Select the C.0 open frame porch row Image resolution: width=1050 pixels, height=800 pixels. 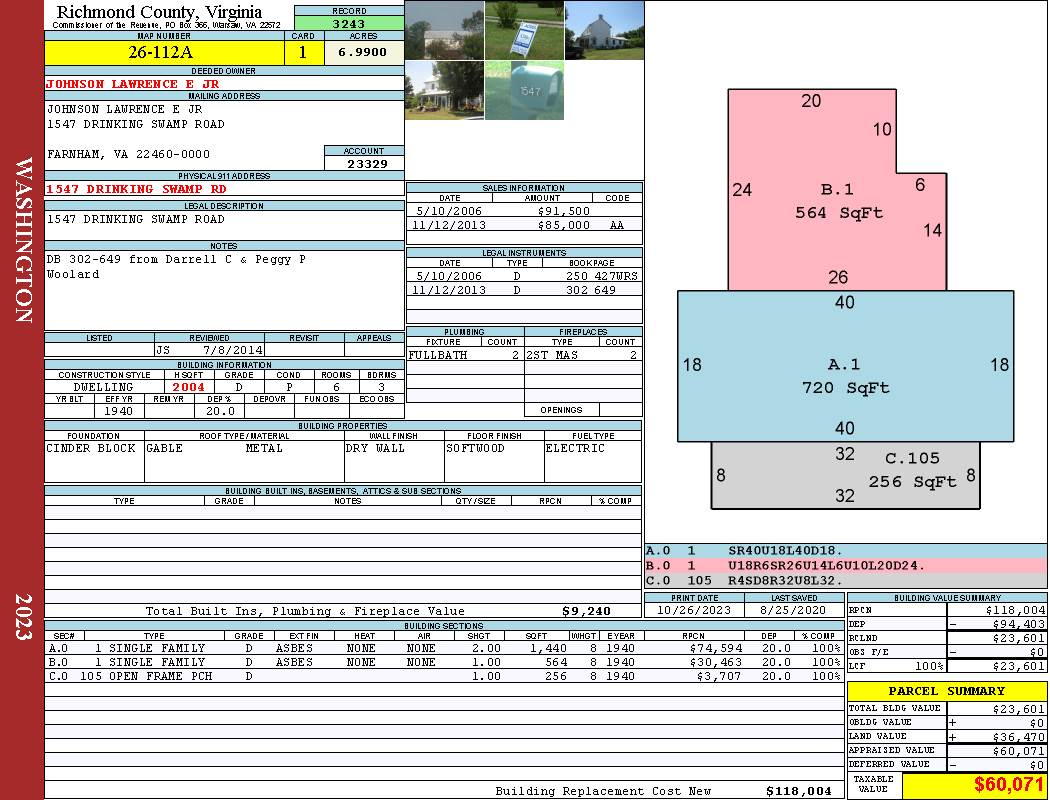click(444, 676)
